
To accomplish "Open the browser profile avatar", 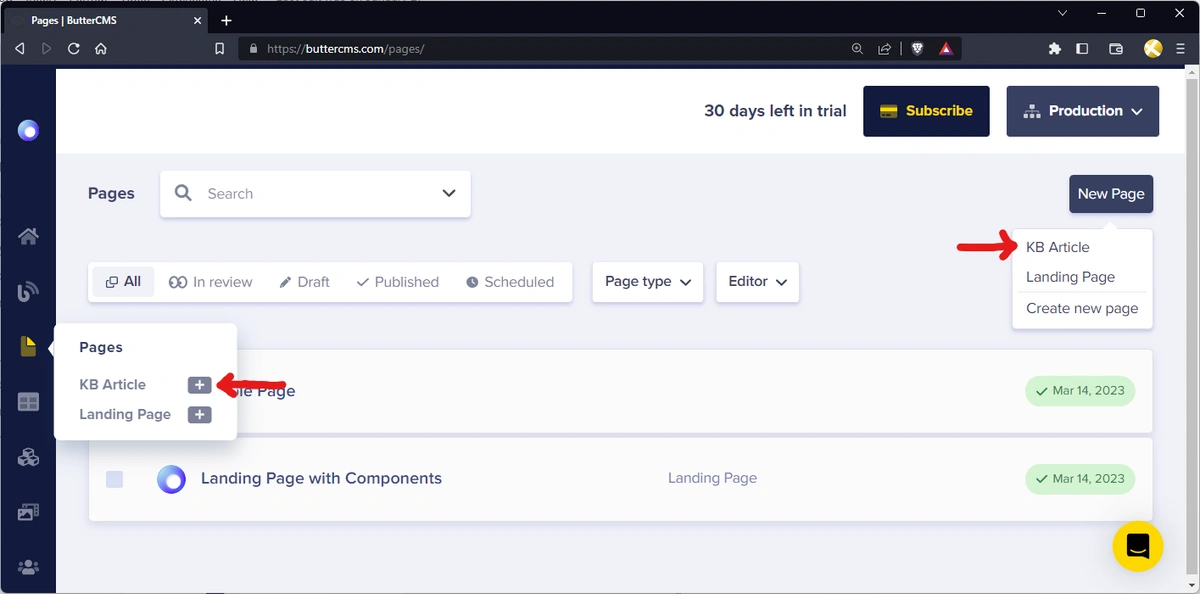I will click(1153, 48).
